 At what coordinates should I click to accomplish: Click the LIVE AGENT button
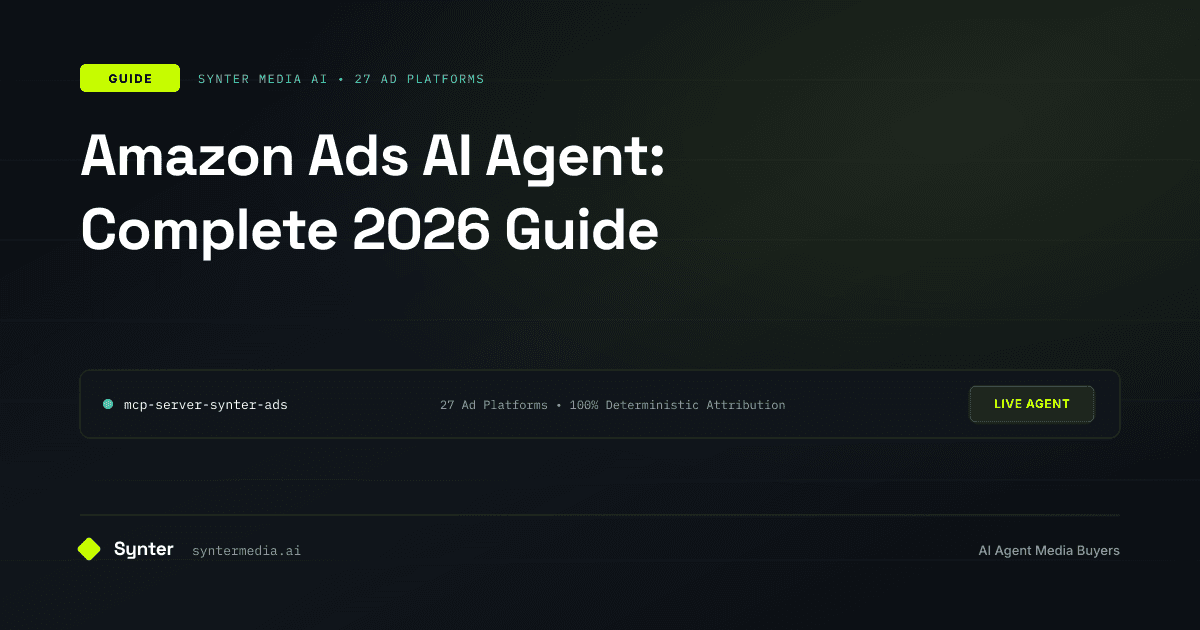click(x=1032, y=404)
